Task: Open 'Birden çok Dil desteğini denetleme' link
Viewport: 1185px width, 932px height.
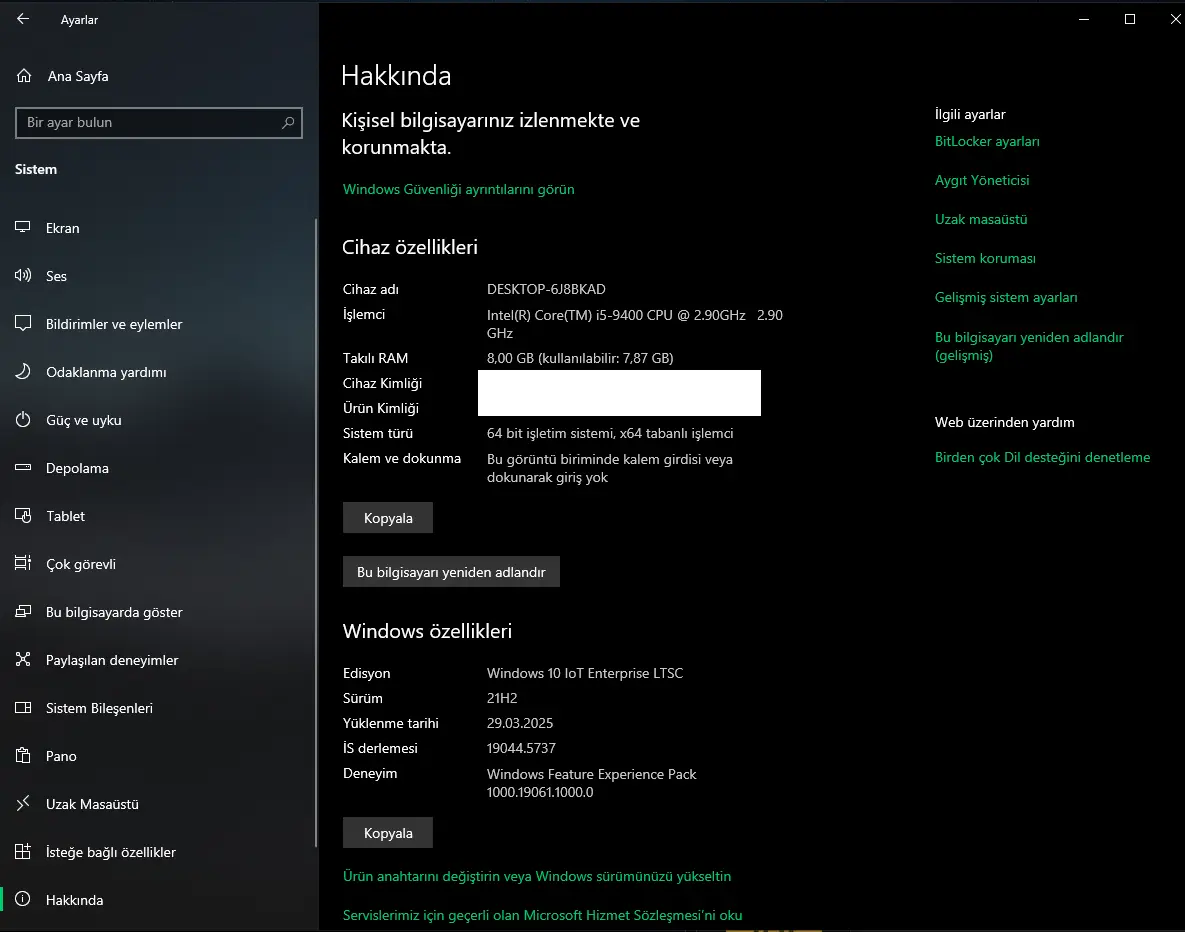Action: coord(1042,457)
